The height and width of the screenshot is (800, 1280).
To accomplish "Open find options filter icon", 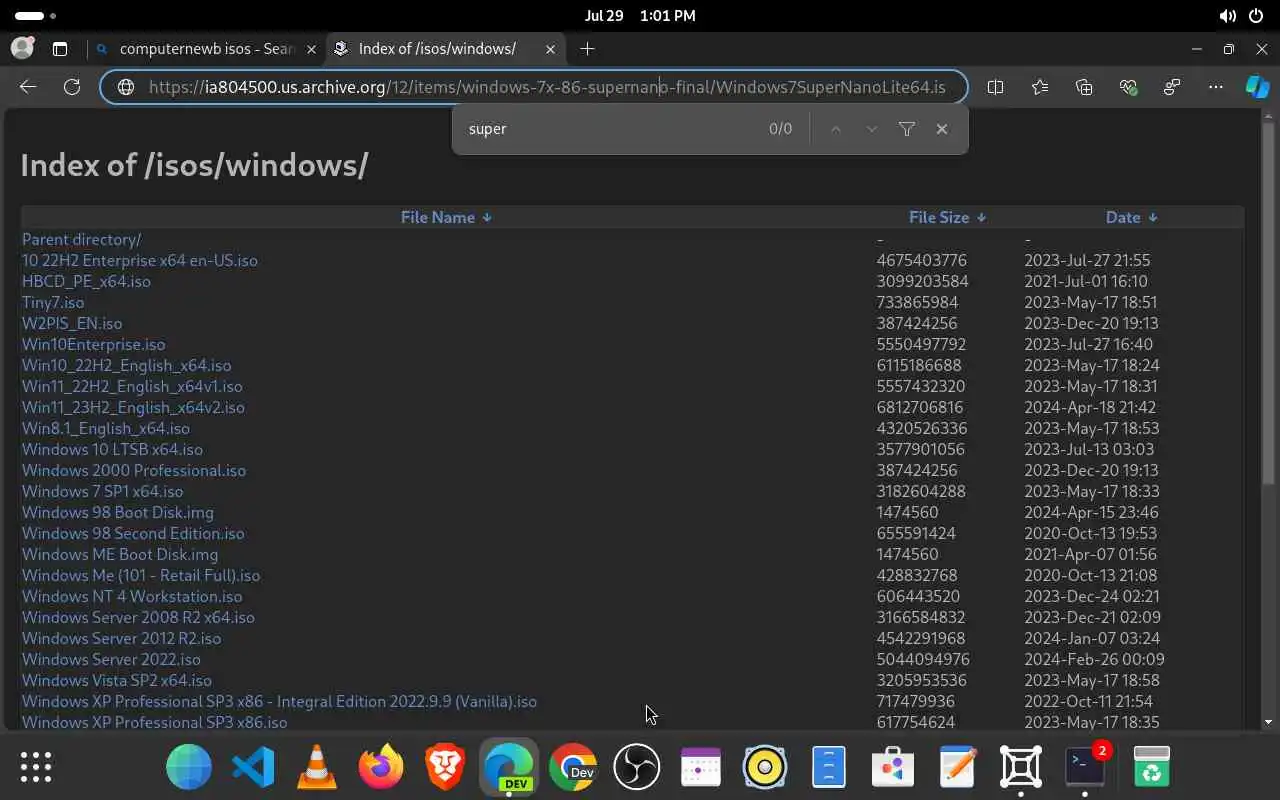I will (x=907, y=129).
